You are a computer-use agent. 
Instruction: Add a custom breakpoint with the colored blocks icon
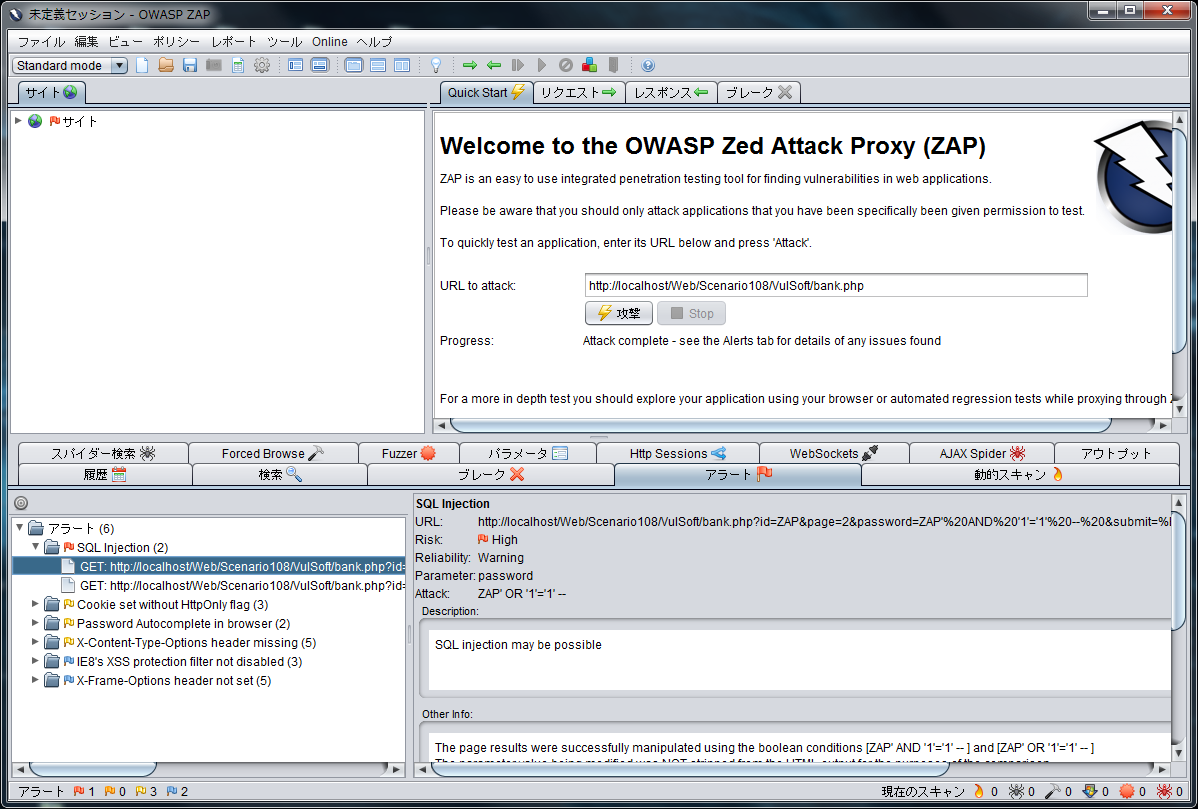click(589, 66)
